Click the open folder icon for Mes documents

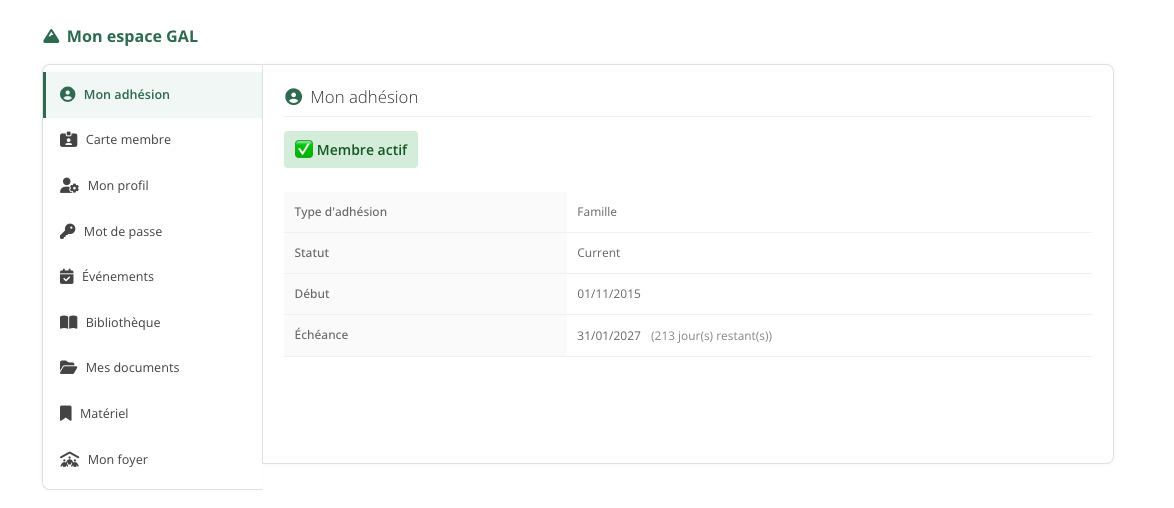tap(69, 368)
